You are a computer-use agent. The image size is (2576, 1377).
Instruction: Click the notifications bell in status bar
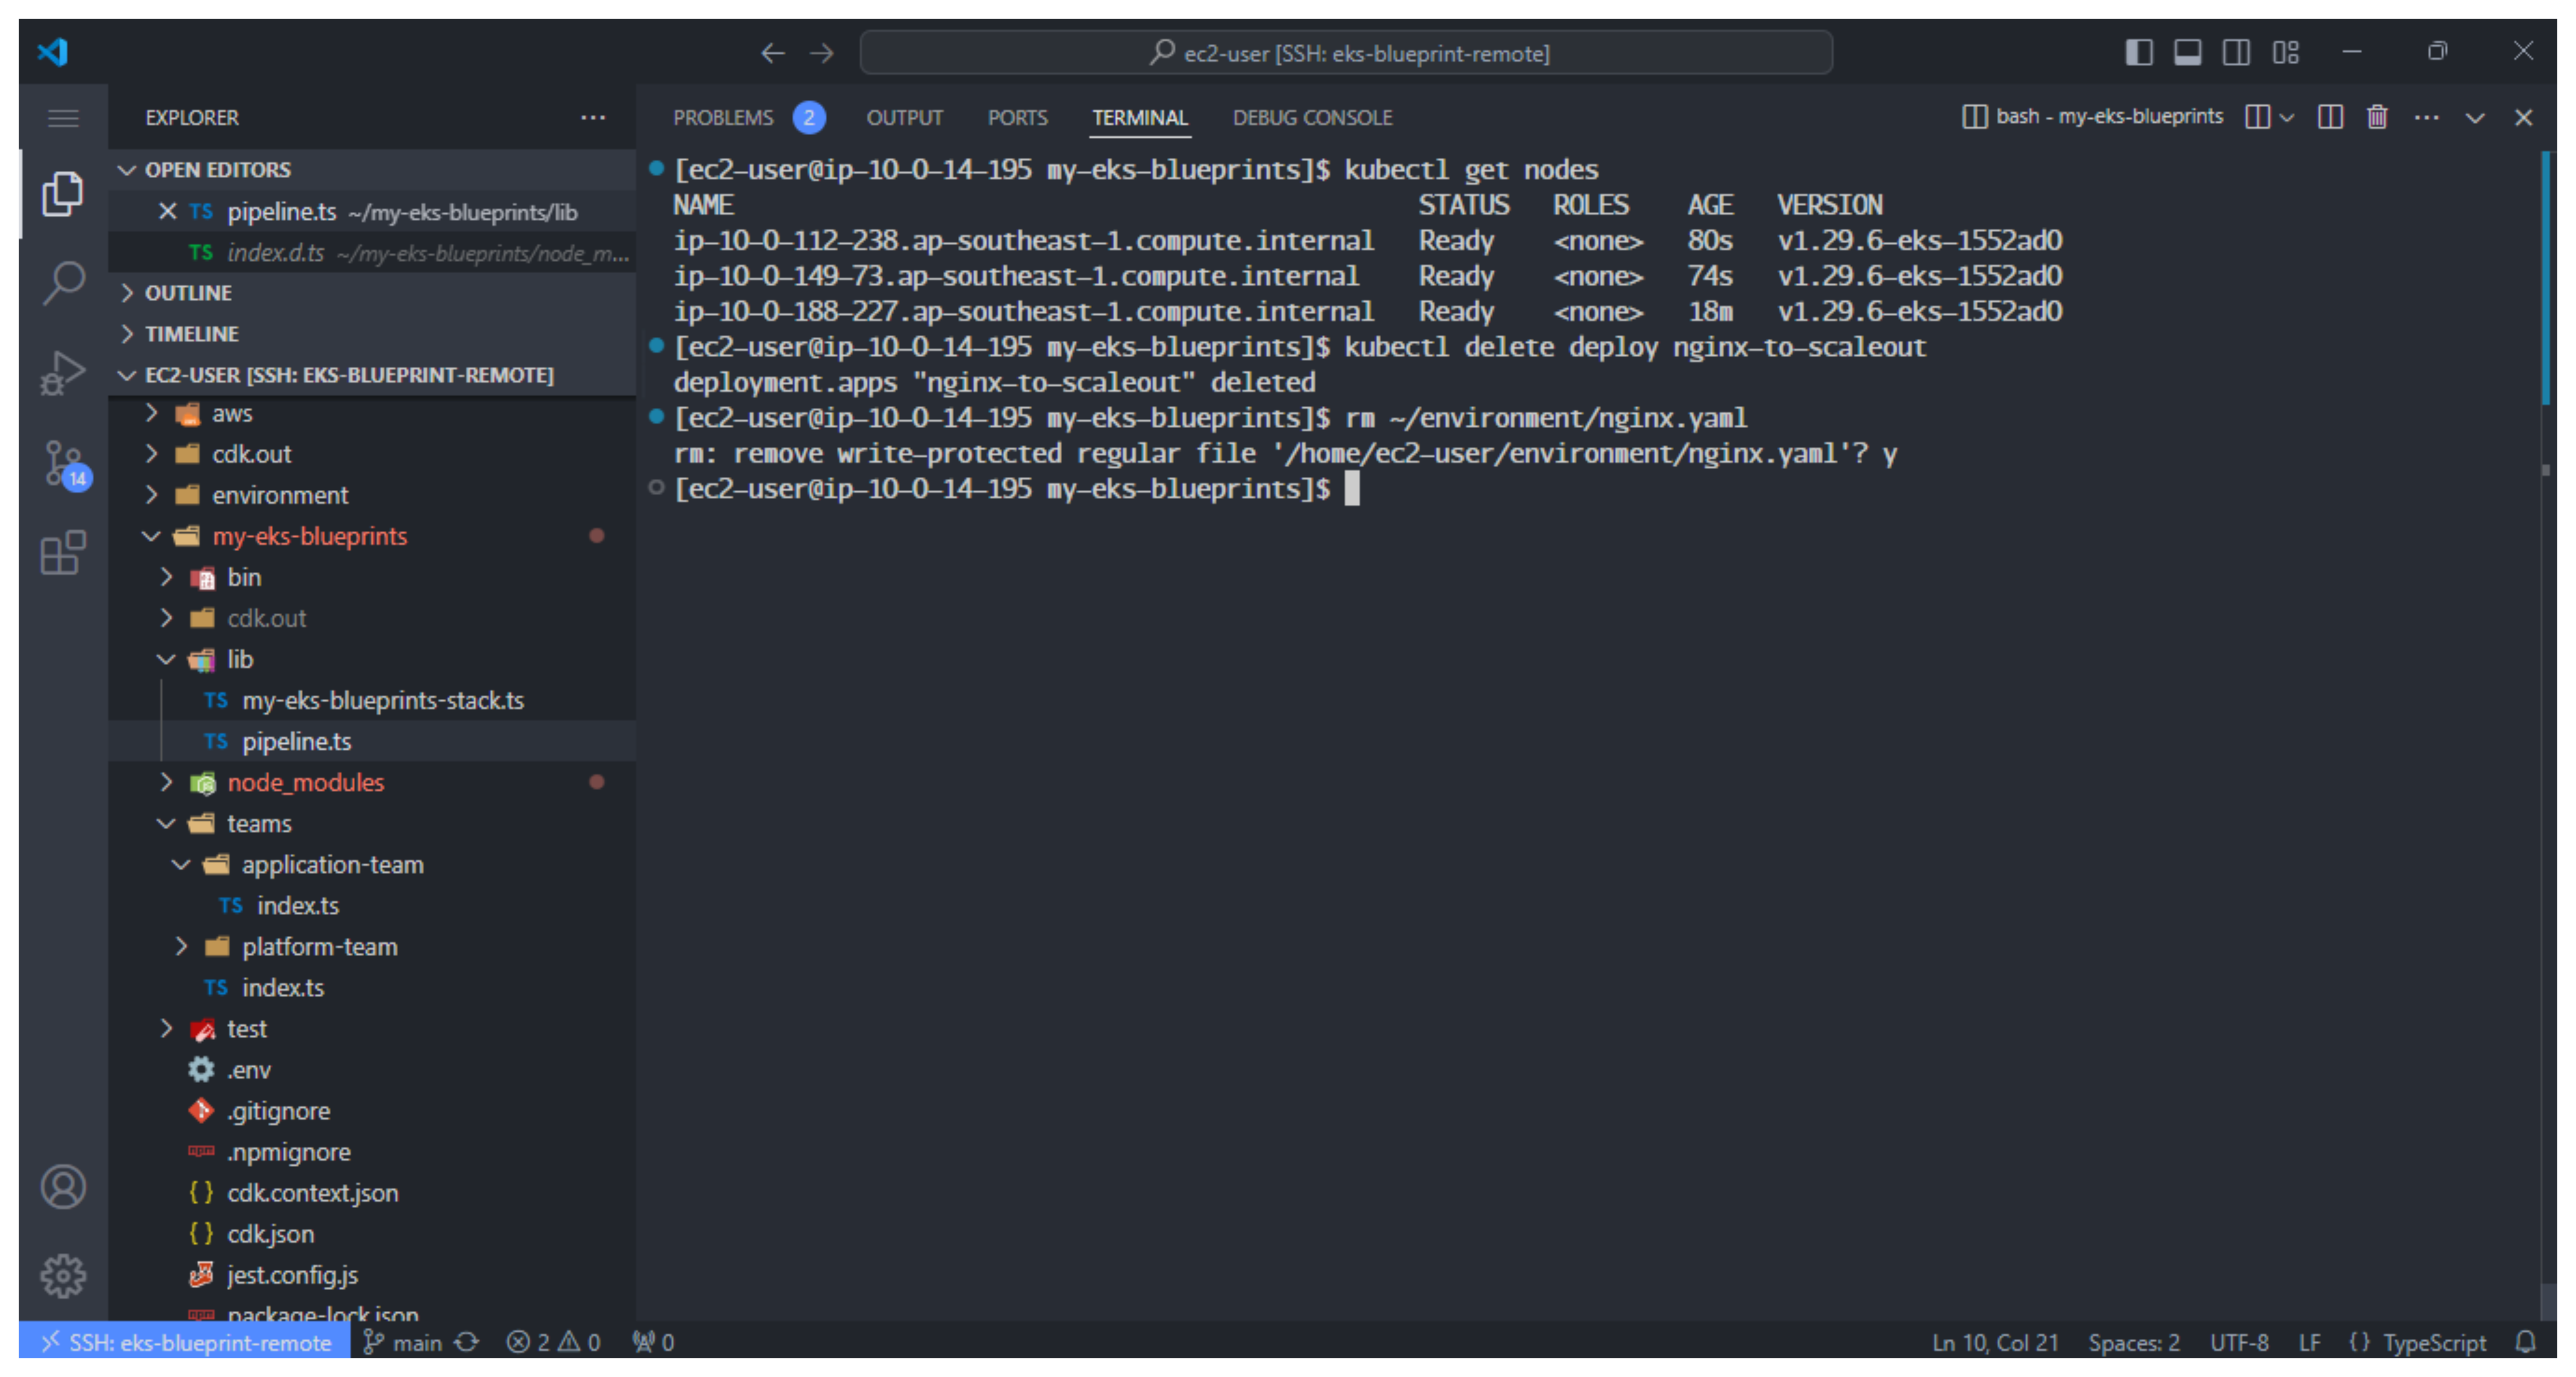coord(2525,1342)
